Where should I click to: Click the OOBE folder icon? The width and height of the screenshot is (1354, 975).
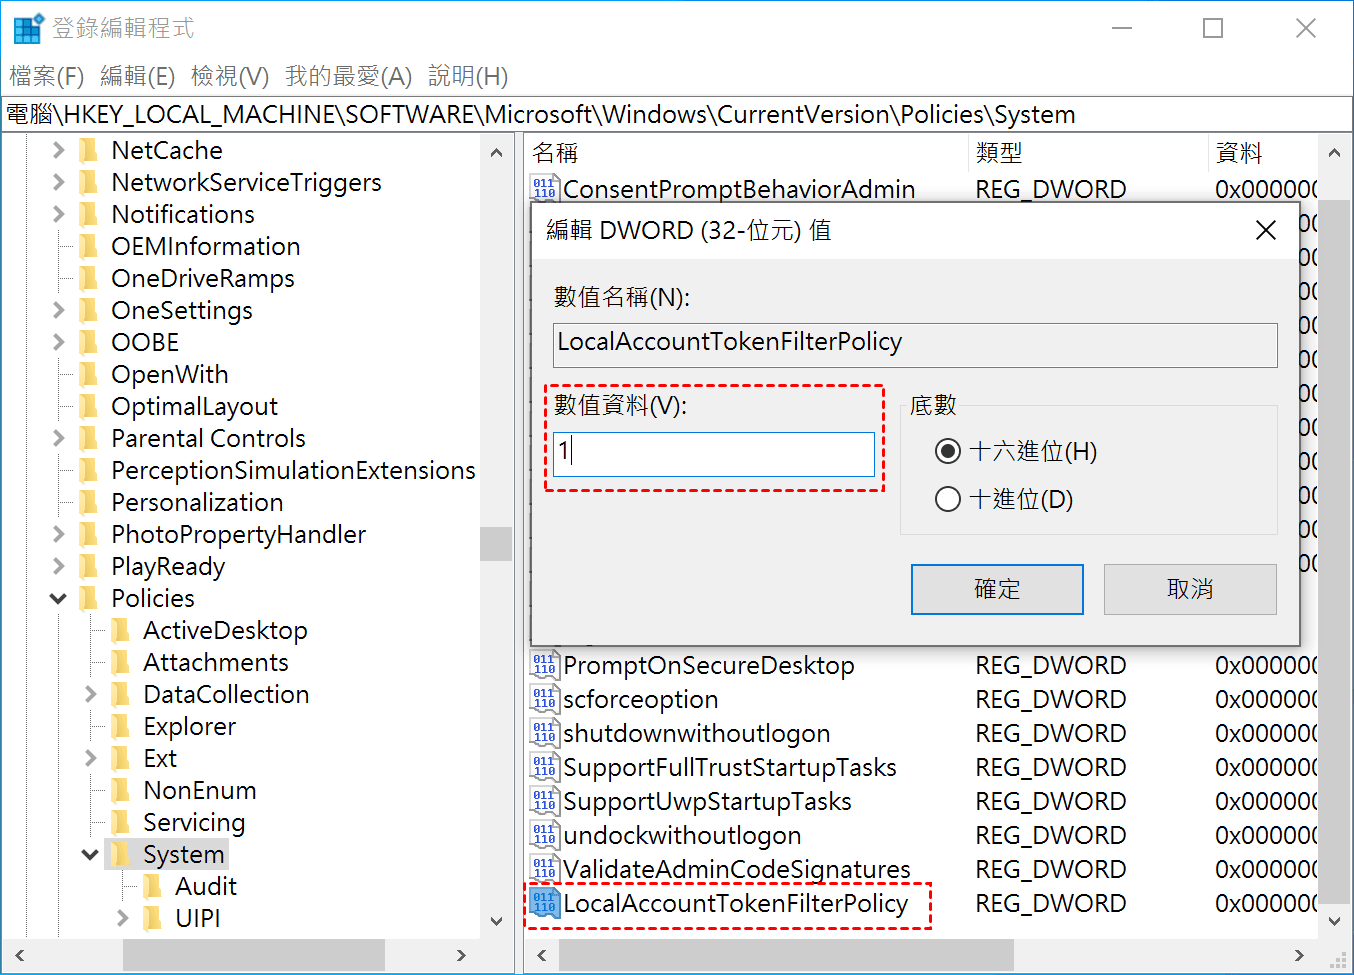coord(89,342)
